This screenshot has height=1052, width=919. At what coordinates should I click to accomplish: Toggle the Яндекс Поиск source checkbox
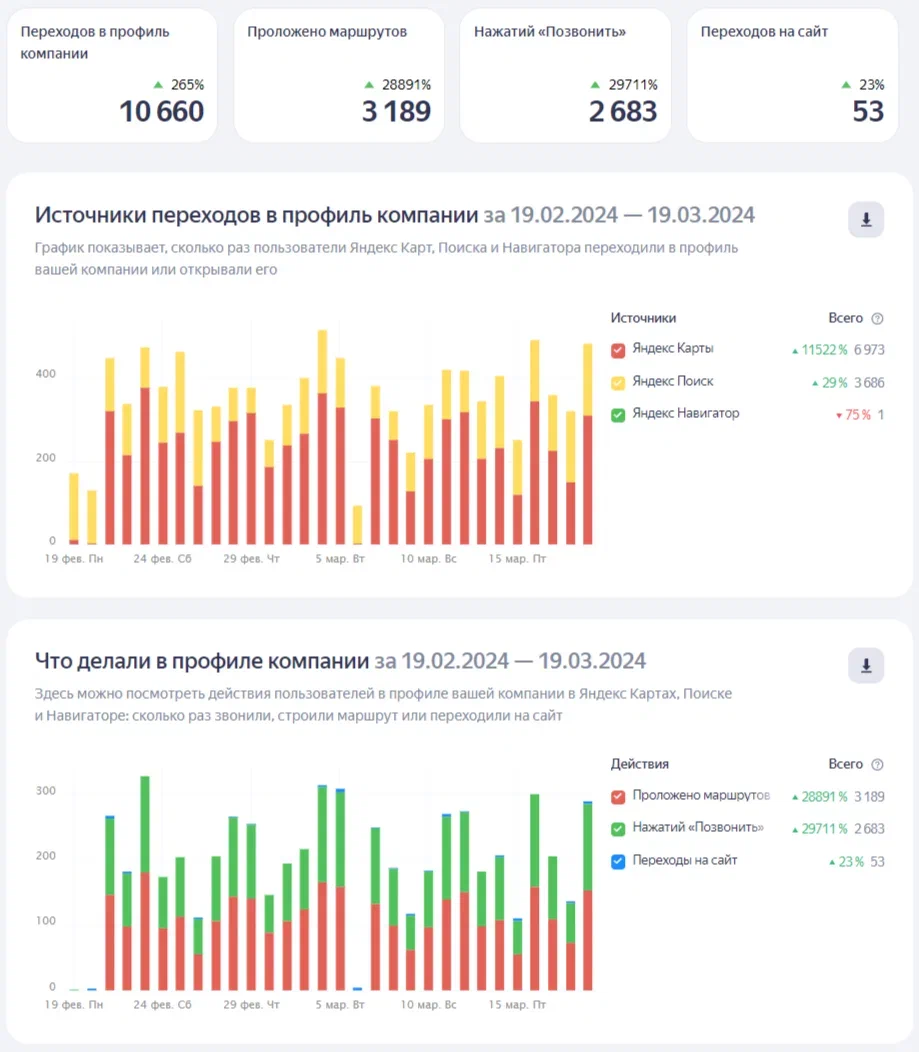point(618,382)
